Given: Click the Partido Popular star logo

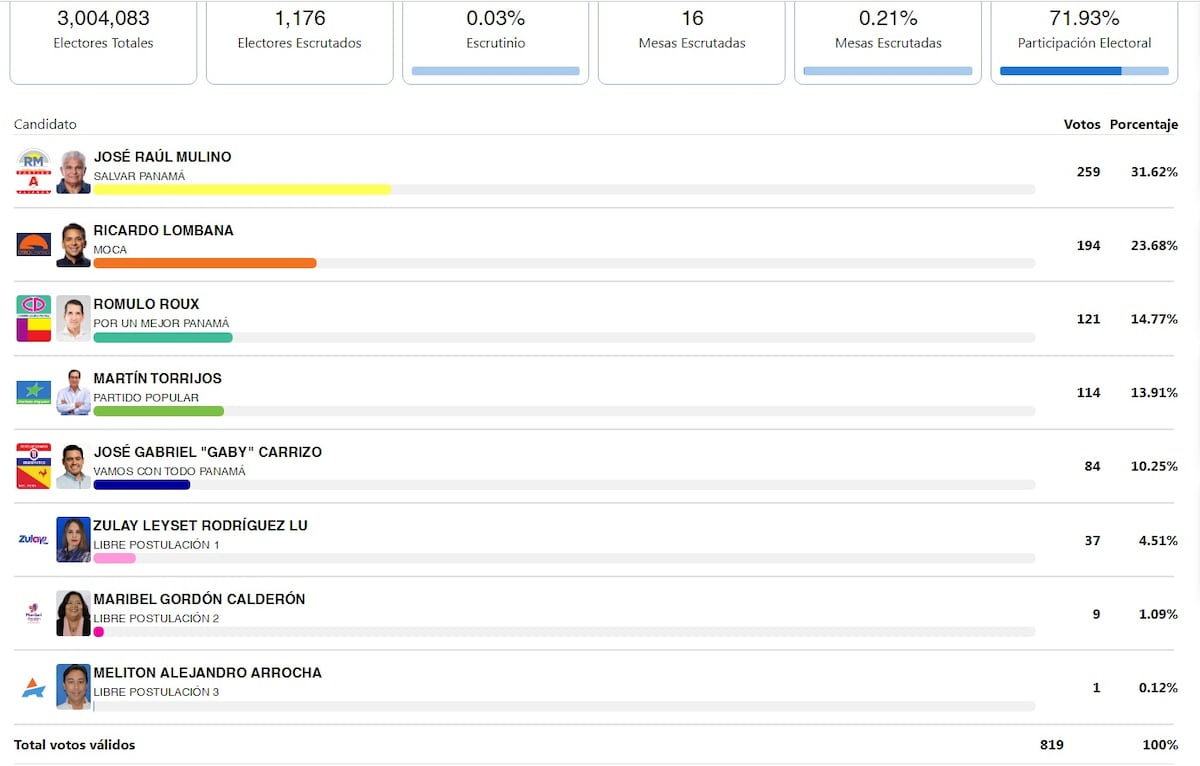Looking at the screenshot, I should tap(34, 392).
